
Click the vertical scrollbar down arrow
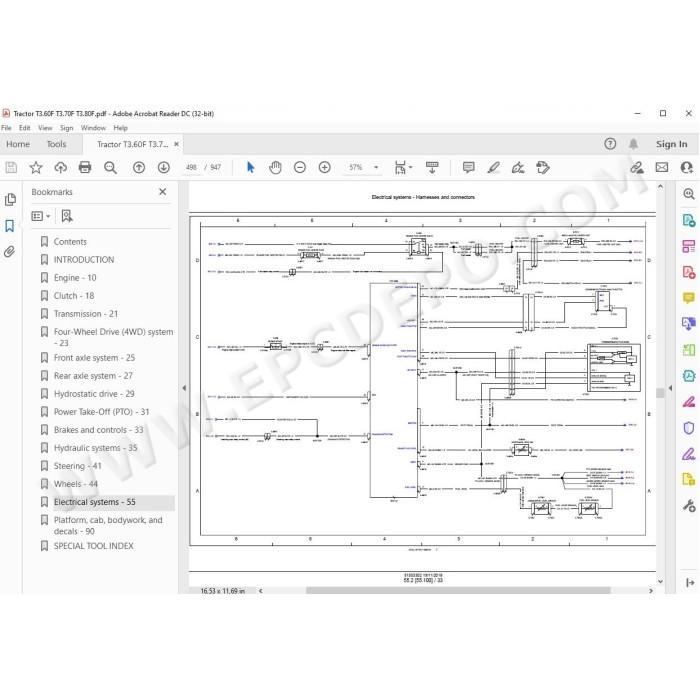(660, 582)
